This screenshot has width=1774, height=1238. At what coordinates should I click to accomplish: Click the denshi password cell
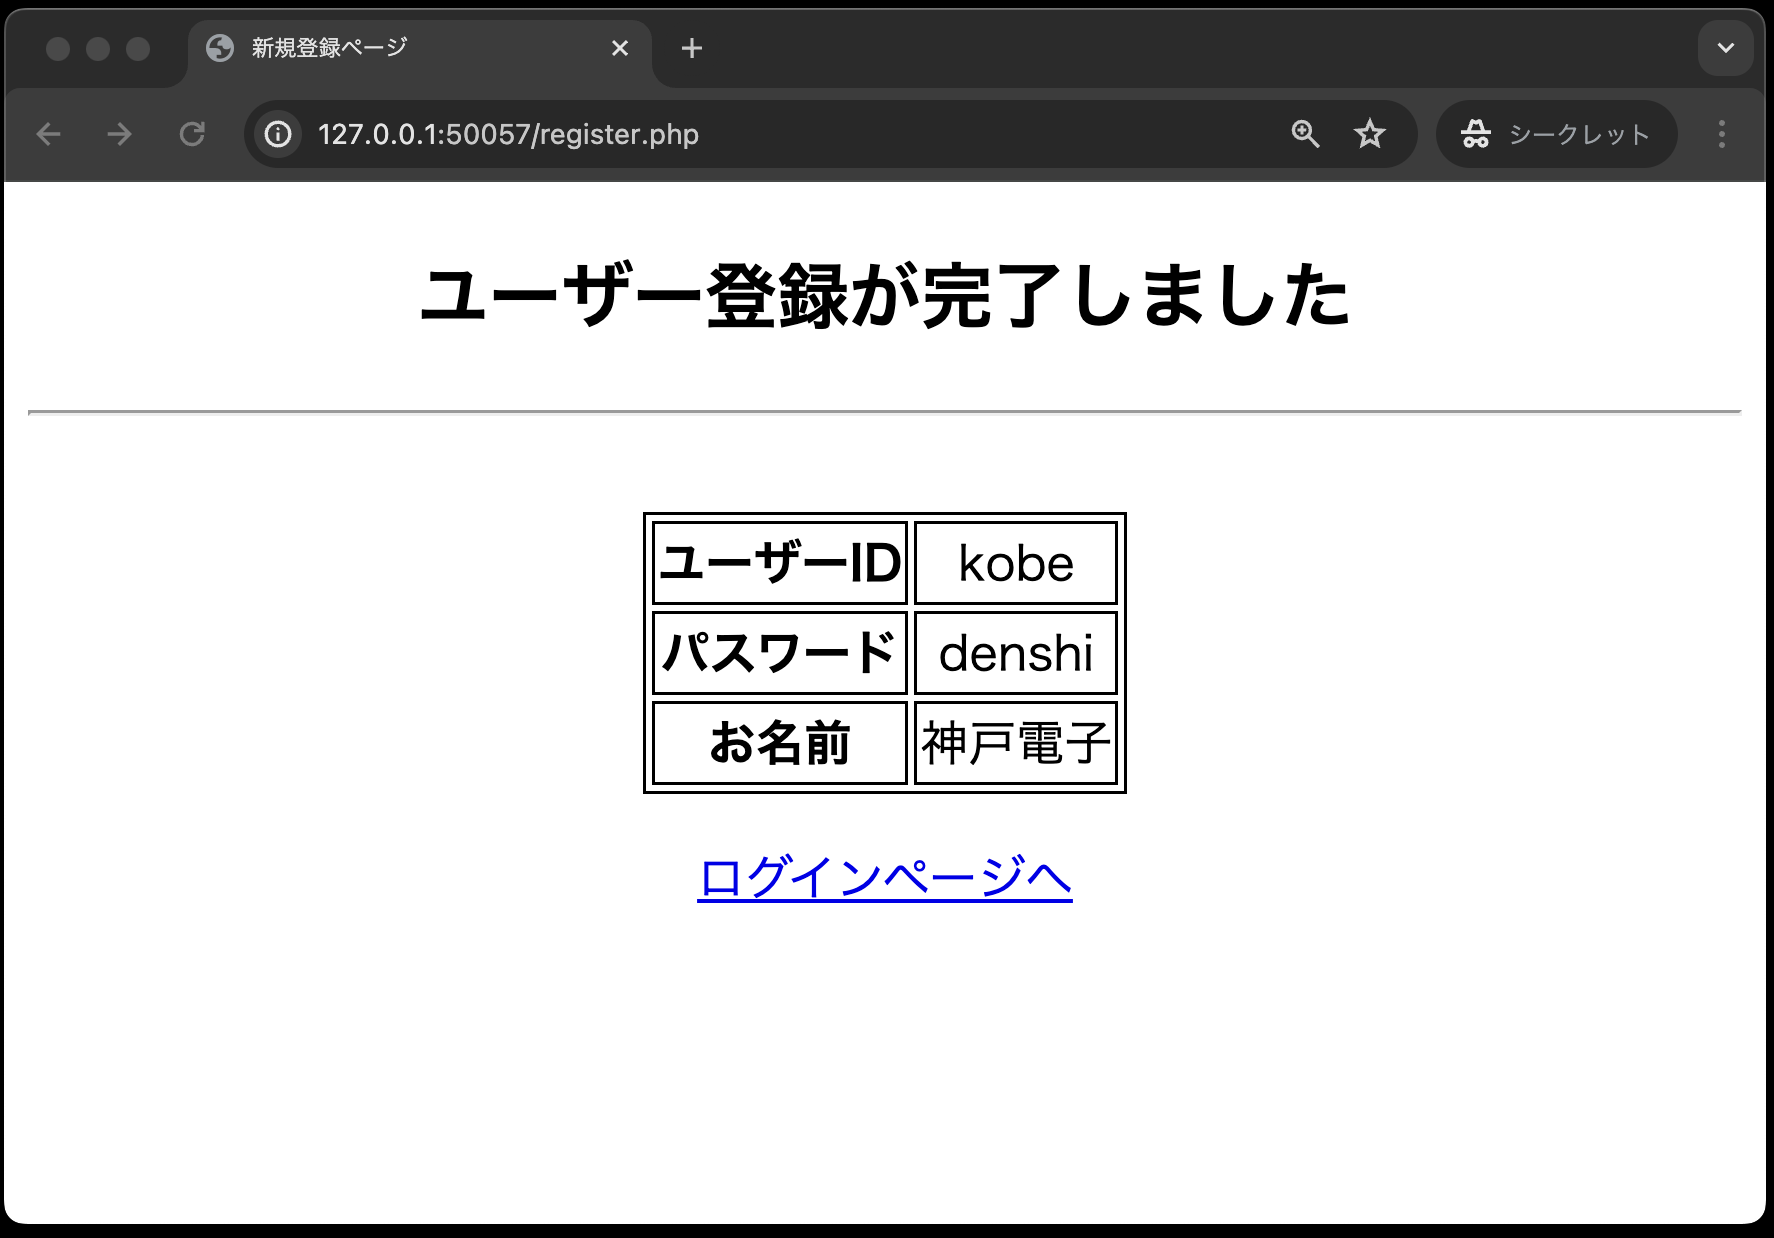point(1016,653)
